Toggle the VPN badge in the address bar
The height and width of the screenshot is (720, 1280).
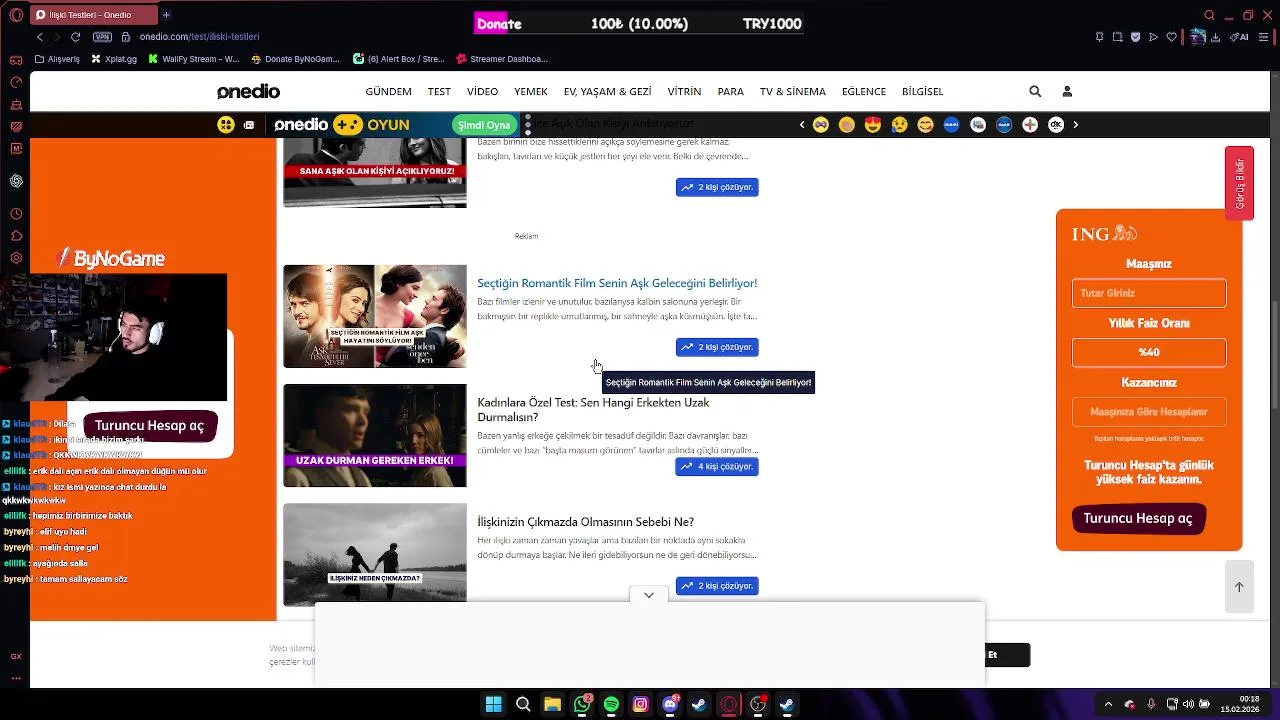pyautogui.click(x=102, y=37)
